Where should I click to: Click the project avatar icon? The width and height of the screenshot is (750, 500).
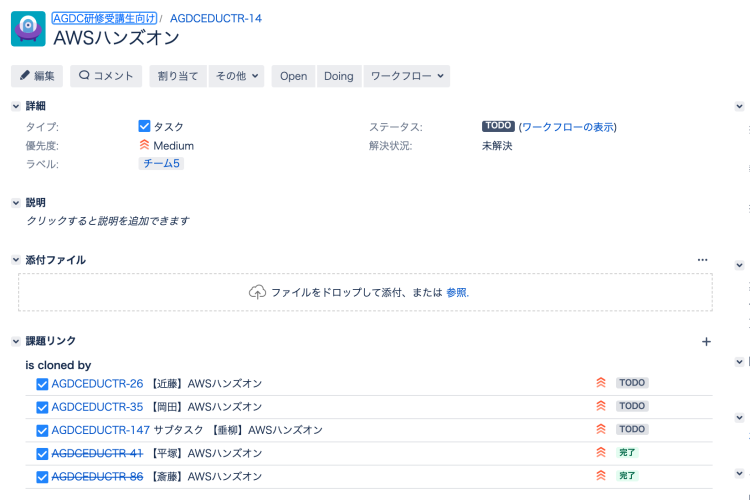28,29
